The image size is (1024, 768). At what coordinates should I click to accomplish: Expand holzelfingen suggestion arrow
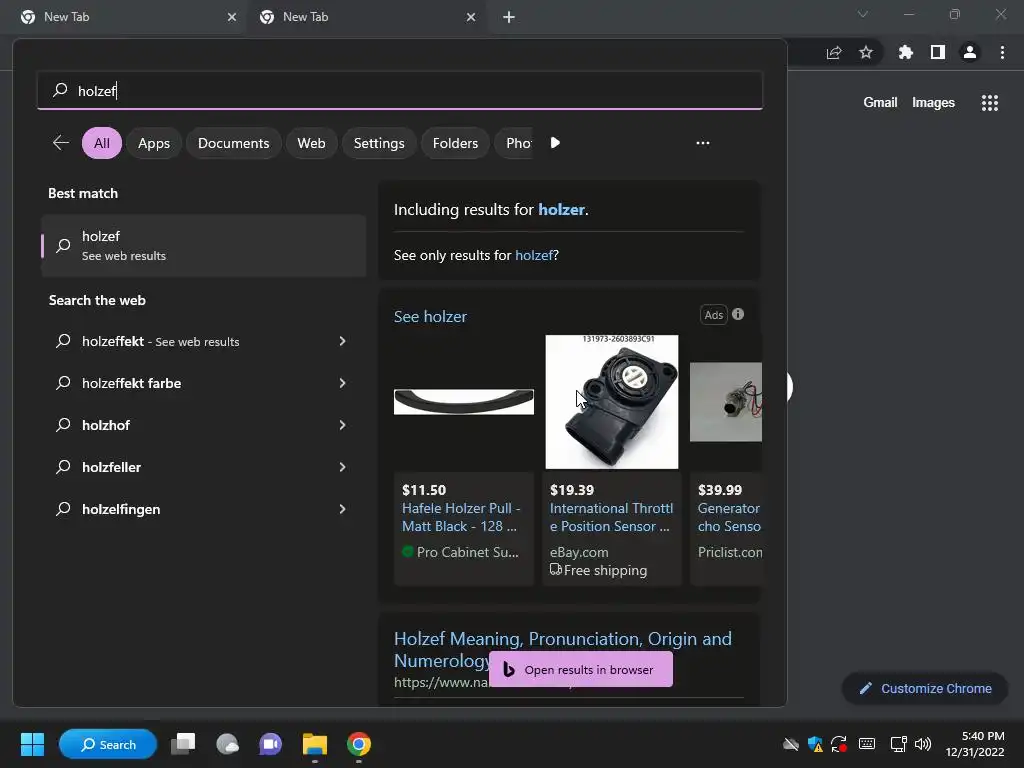coord(342,509)
